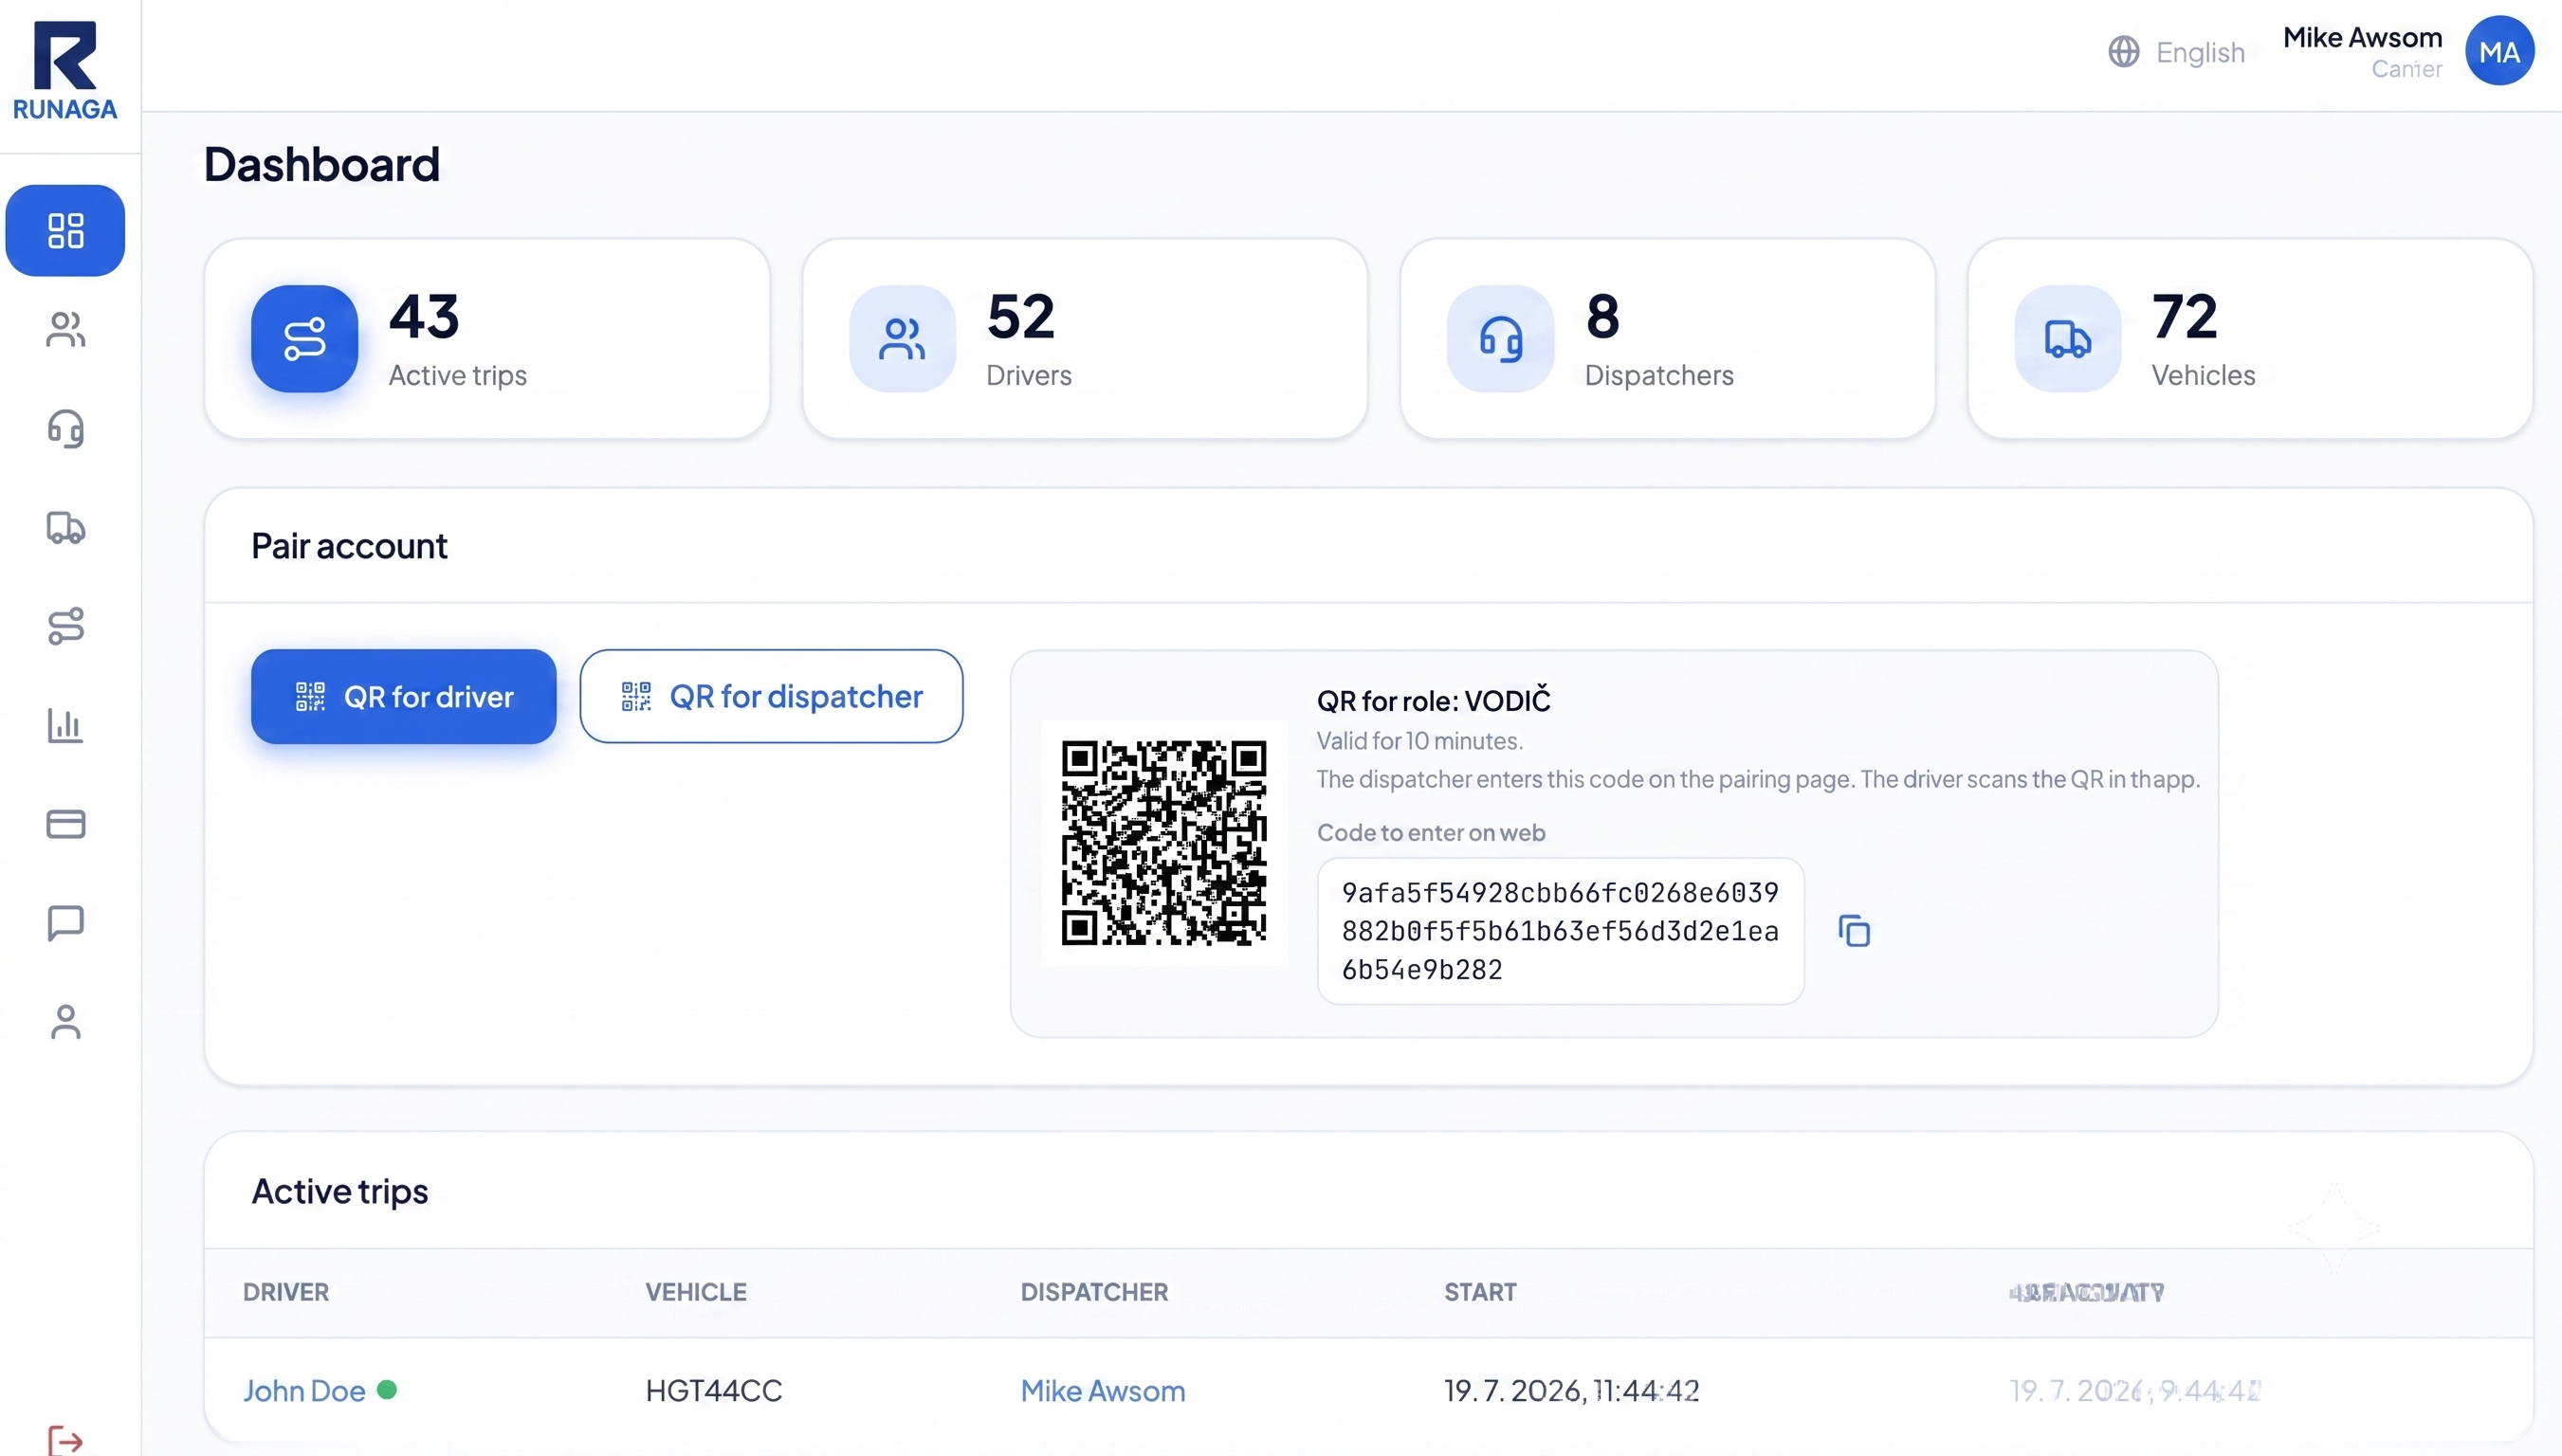The height and width of the screenshot is (1456, 2562).
Task: Open the Dashboard grid icon in sidebar
Action: point(66,230)
